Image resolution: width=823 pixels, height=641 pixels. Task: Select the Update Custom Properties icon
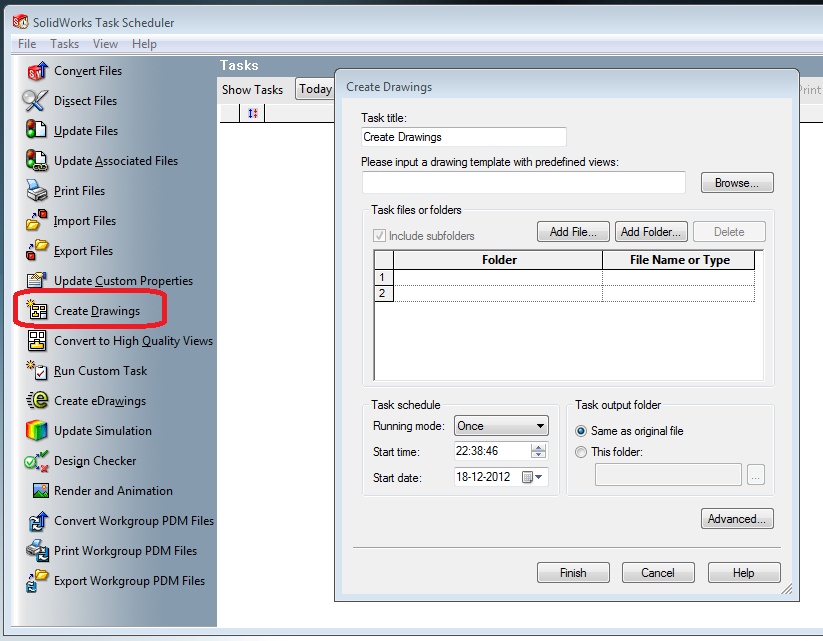pos(37,280)
